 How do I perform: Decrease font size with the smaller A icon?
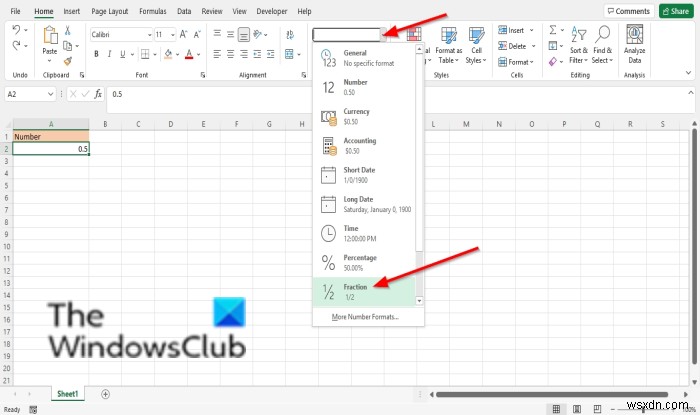point(197,34)
